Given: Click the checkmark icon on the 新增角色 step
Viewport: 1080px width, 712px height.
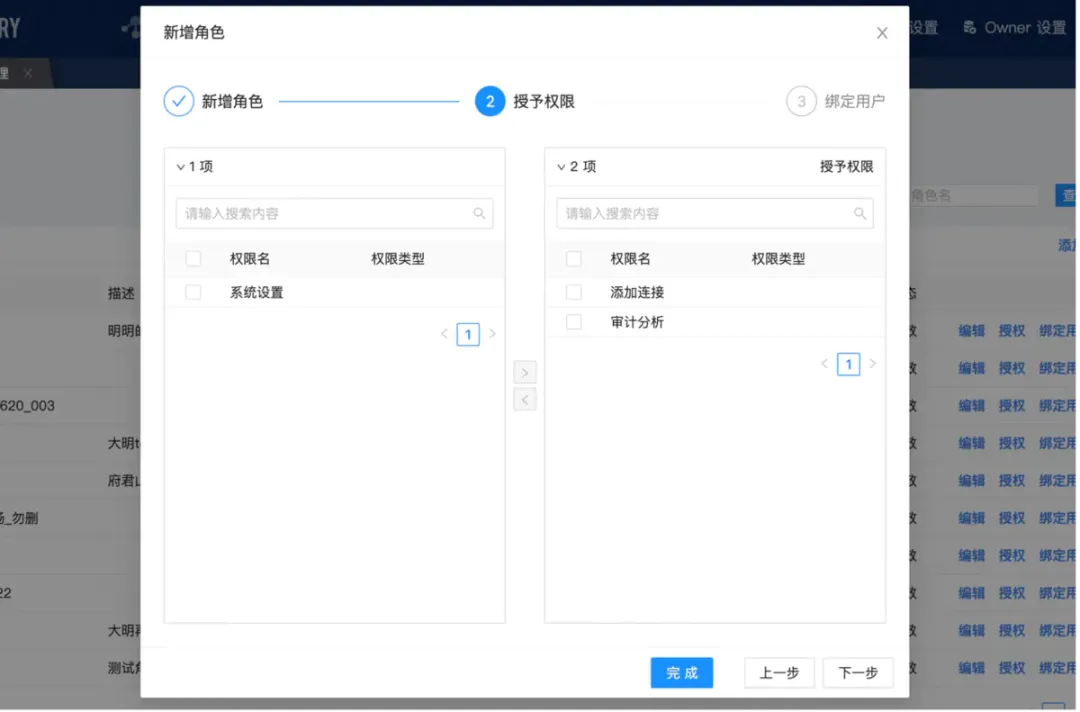Looking at the screenshot, I should pyautogui.click(x=178, y=101).
